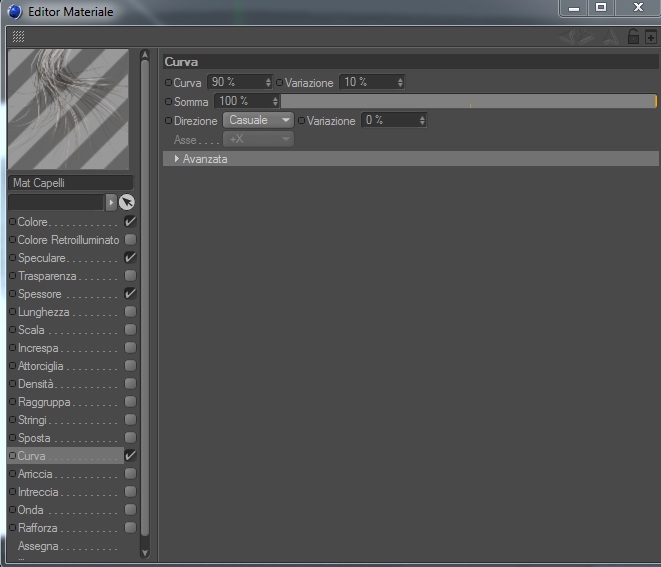Click the lock icon in top toolbar
The width and height of the screenshot is (661, 567).
(633, 37)
